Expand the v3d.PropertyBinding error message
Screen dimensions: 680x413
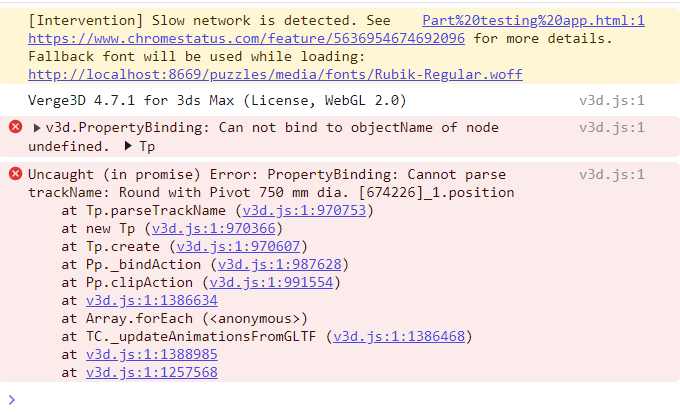click(x=37, y=128)
